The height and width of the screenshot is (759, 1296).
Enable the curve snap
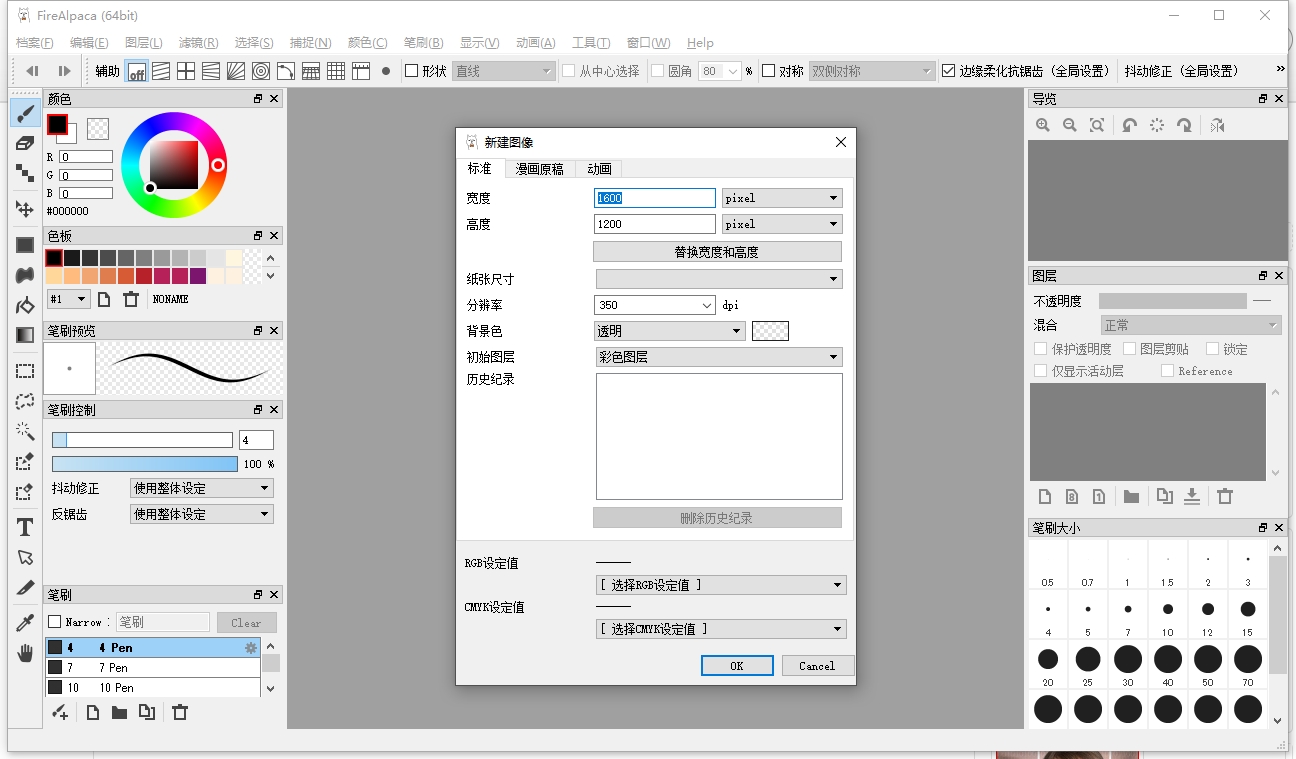pyautogui.click(x=286, y=71)
